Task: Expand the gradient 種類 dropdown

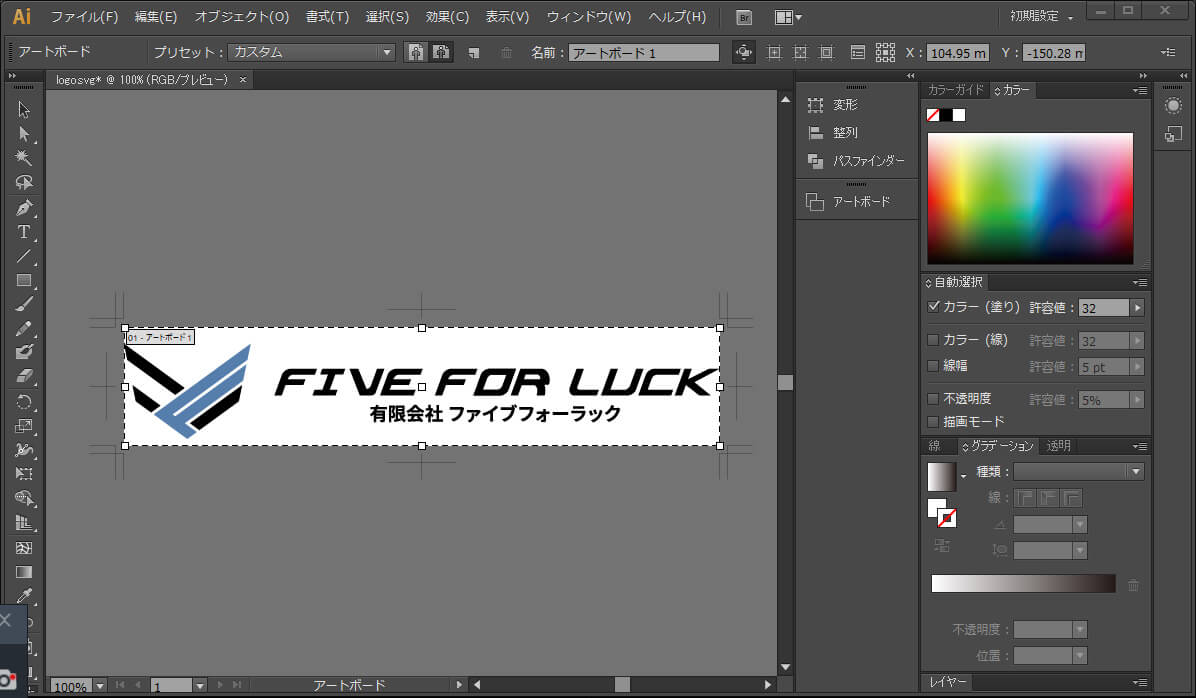Action: (x=1079, y=471)
